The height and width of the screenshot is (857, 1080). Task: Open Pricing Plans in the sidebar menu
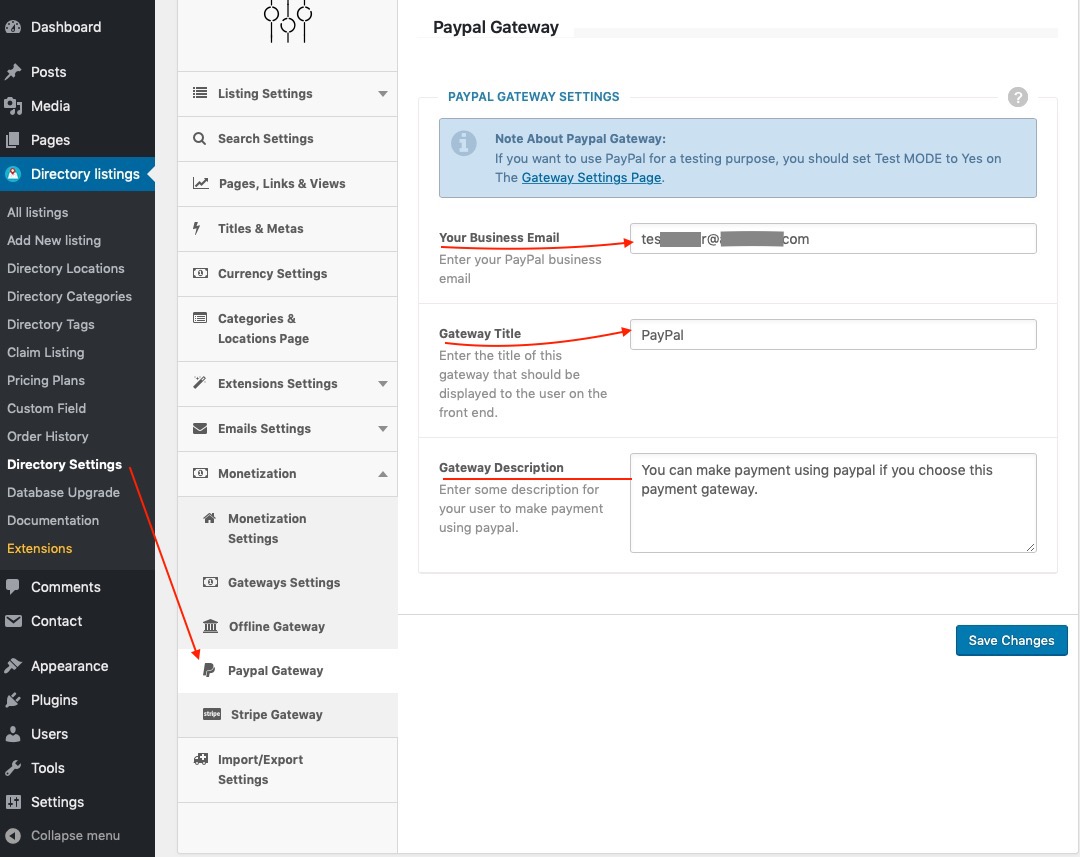click(x=46, y=380)
